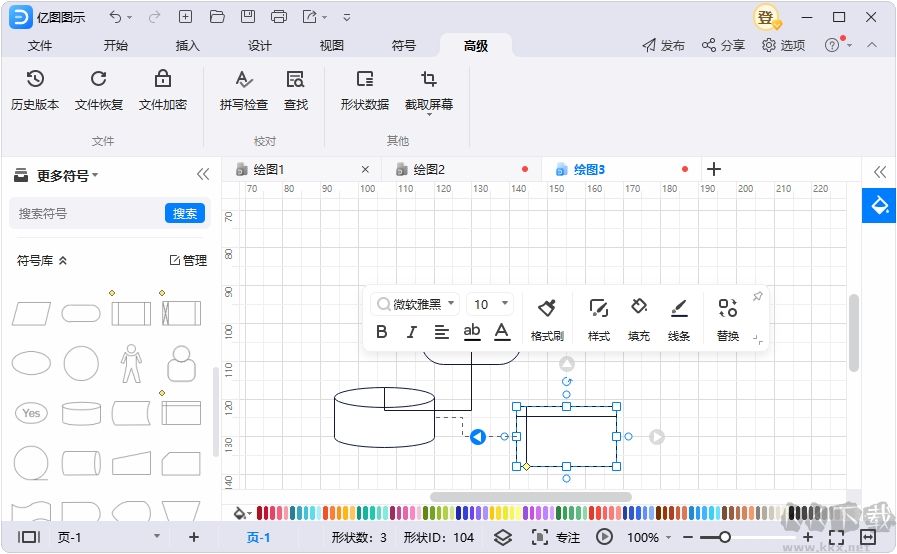Collapse the left symbols panel
The image size is (897, 554).
click(x=203, y=174)
